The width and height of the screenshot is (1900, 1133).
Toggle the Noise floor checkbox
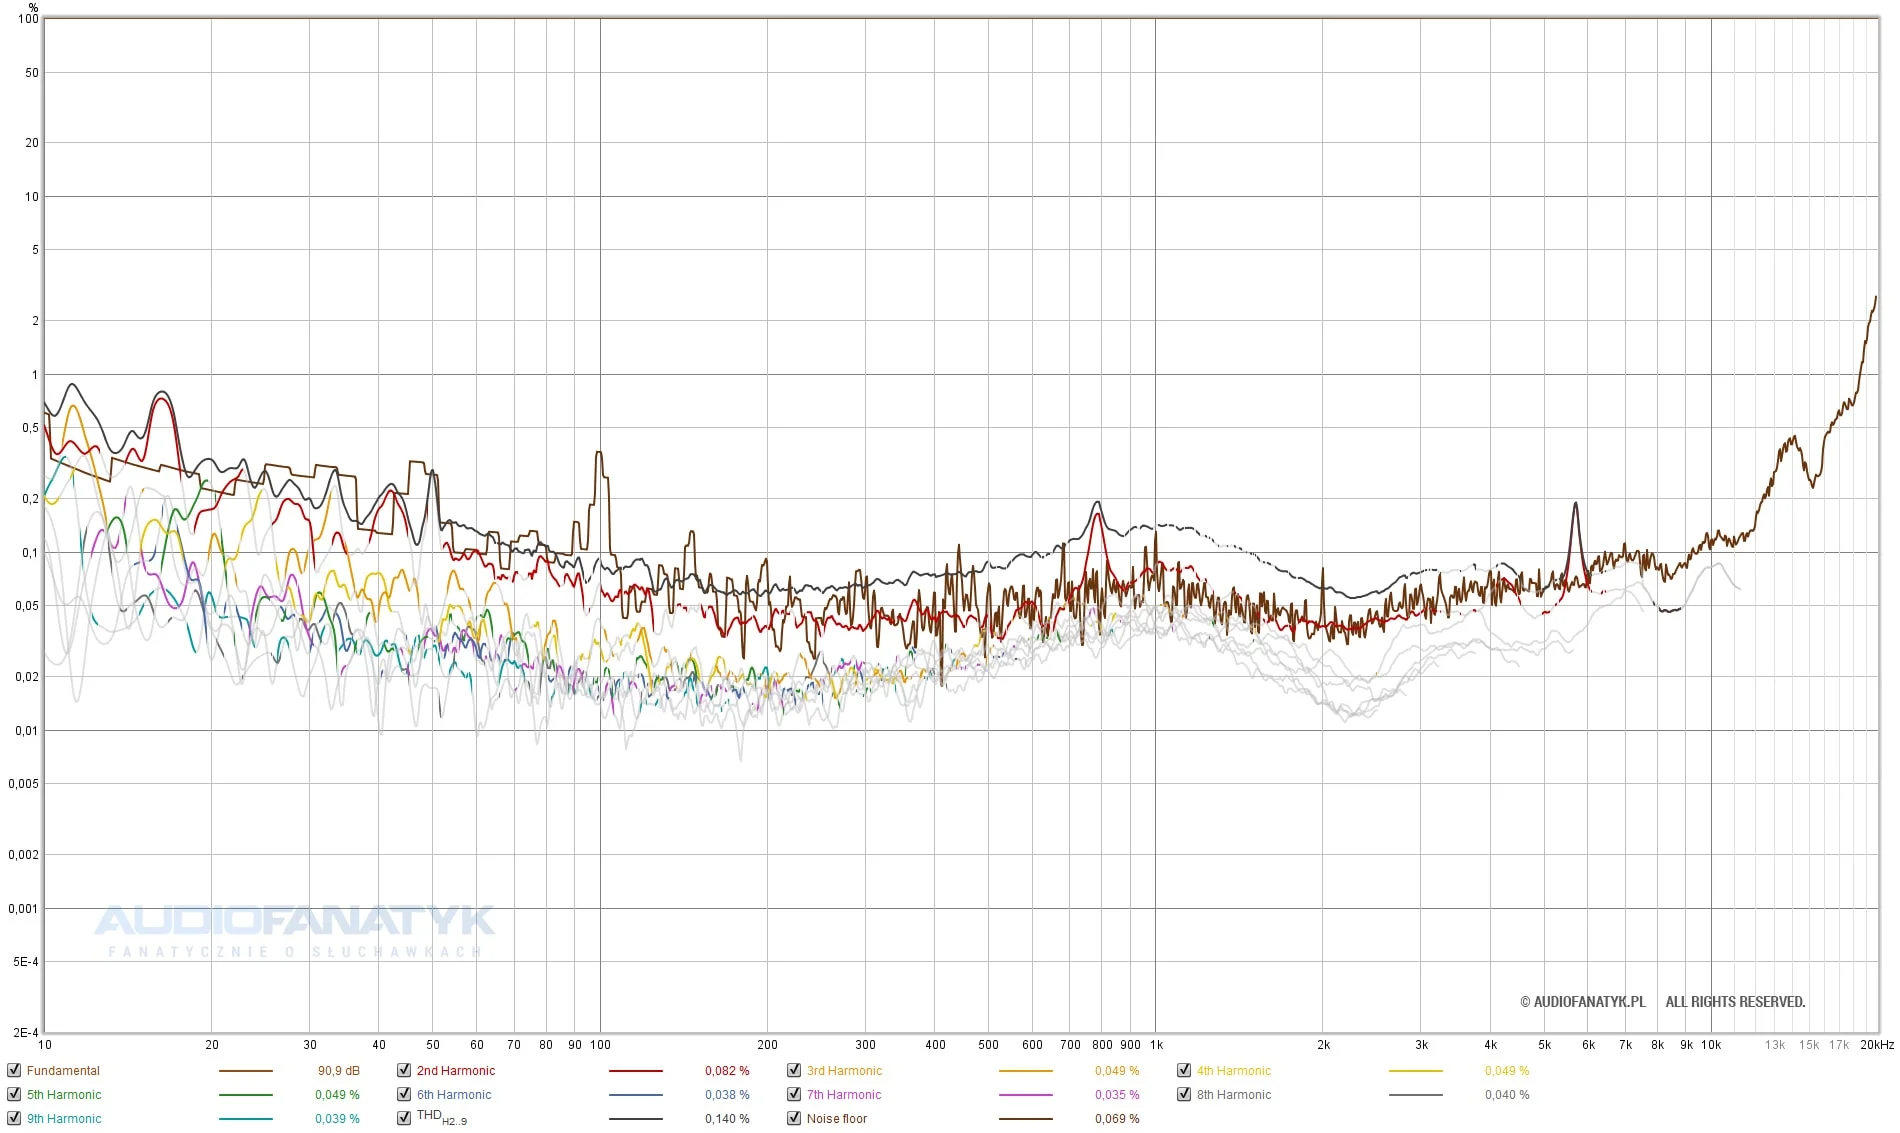[794, 1118]
